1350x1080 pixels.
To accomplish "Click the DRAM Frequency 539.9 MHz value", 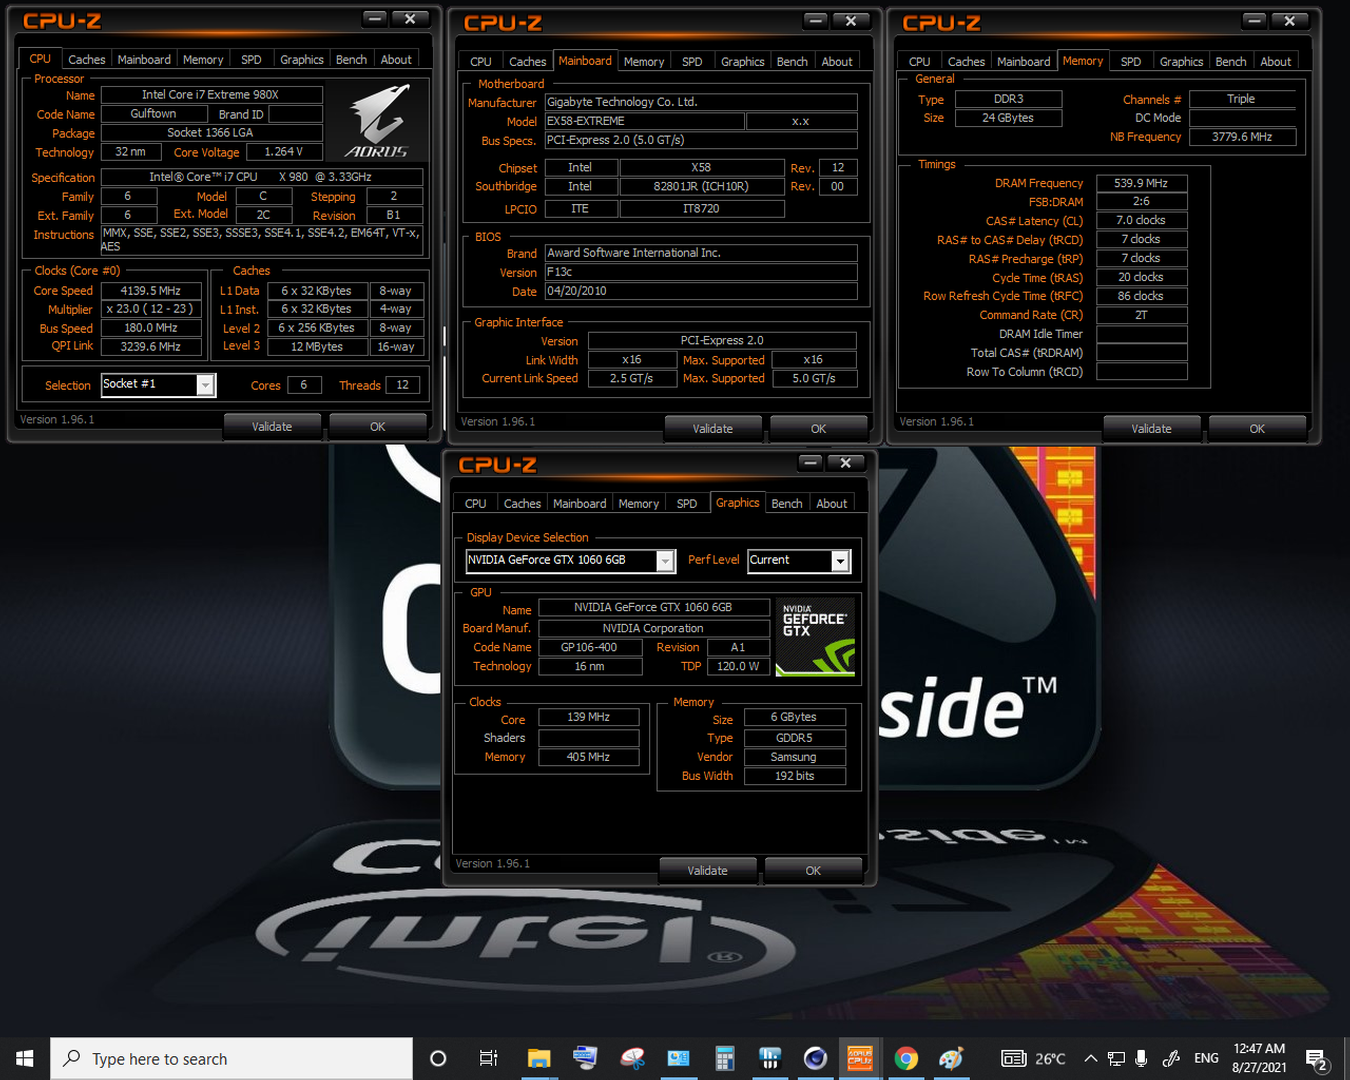I will 1142,183.
